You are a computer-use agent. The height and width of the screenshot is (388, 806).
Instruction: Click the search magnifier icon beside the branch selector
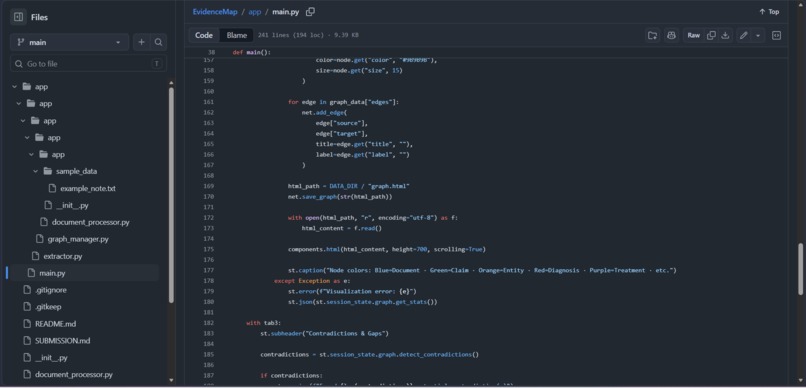pos(158,42)
